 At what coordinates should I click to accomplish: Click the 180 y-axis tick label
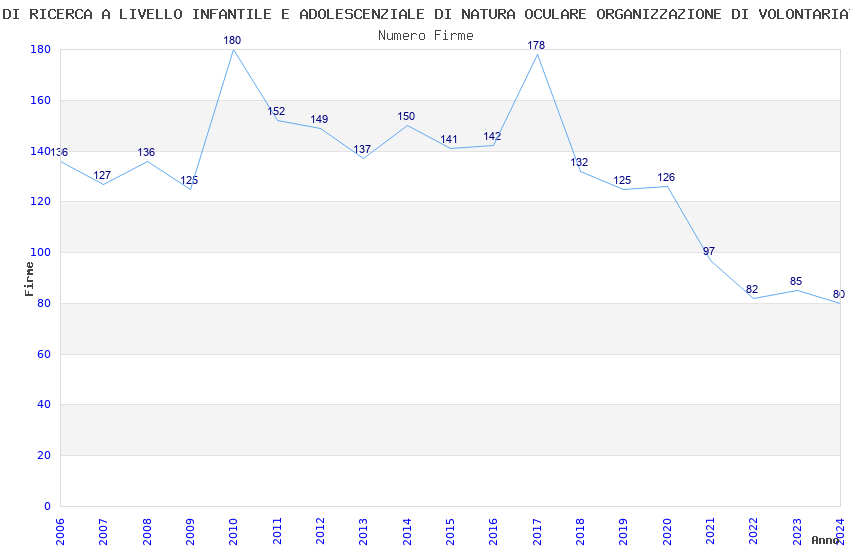(40, 49)
